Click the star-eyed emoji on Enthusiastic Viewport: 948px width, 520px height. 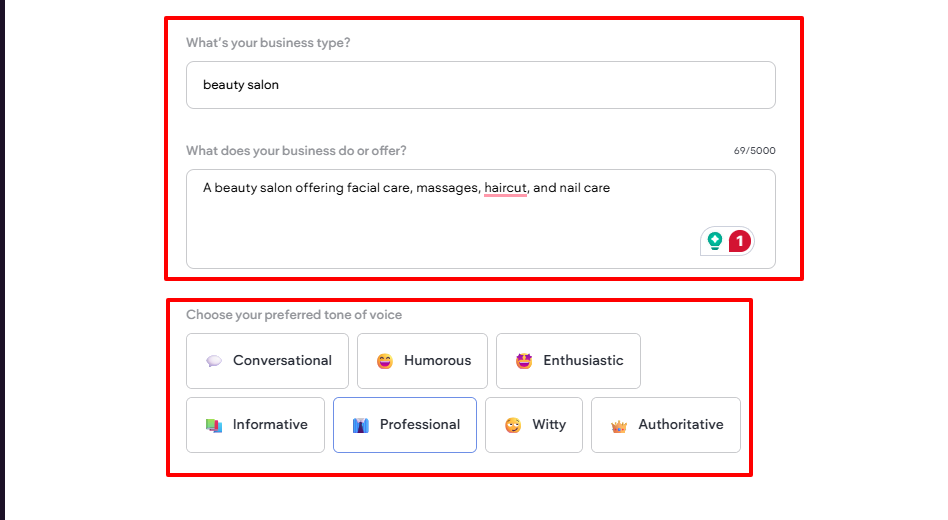524,361
